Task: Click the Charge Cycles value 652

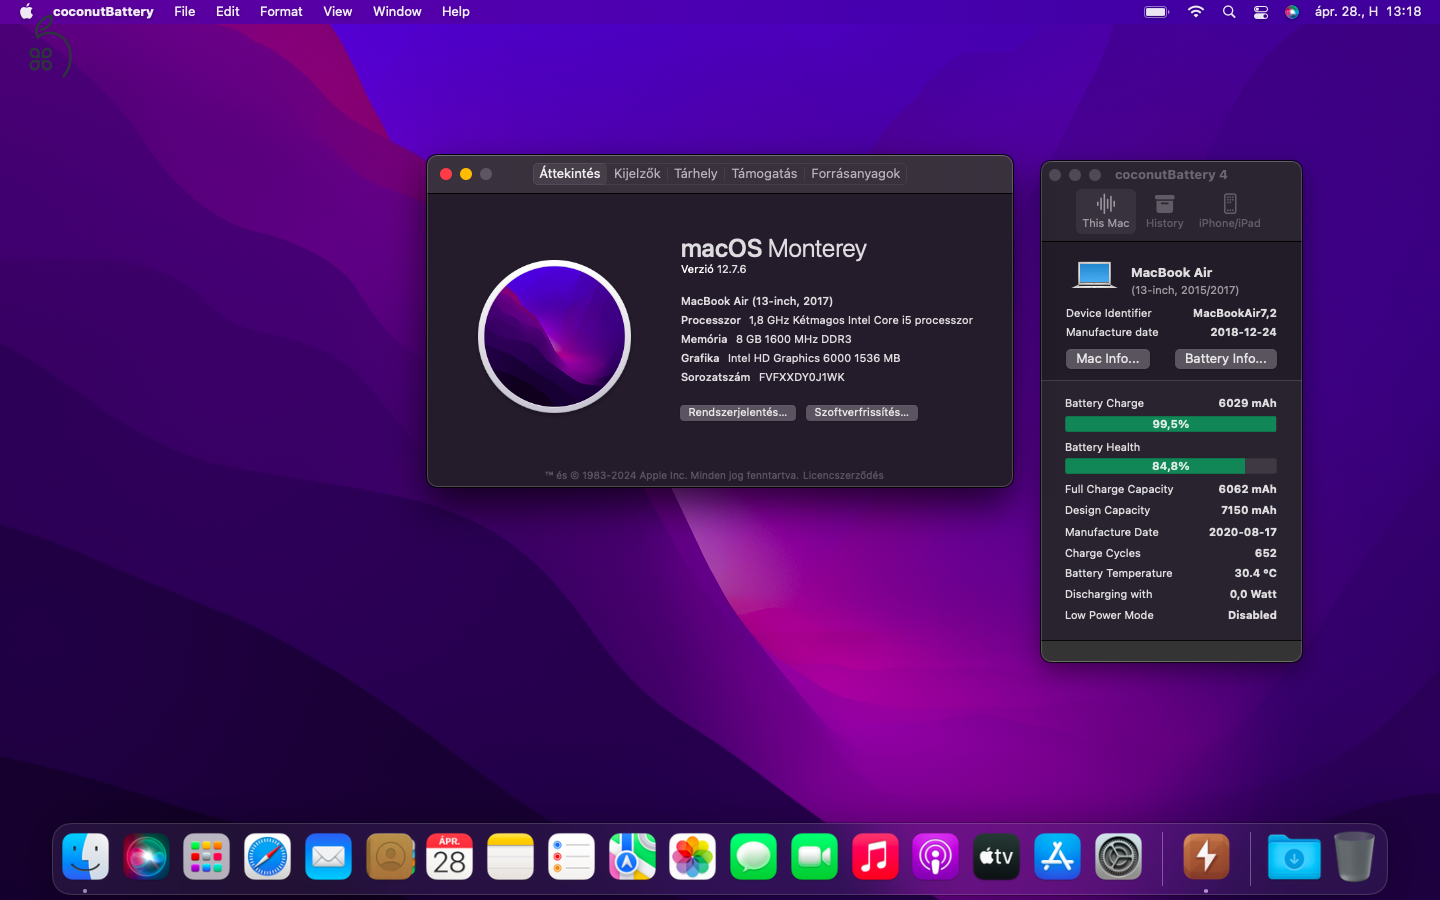Action: (x=1266, y=554)
